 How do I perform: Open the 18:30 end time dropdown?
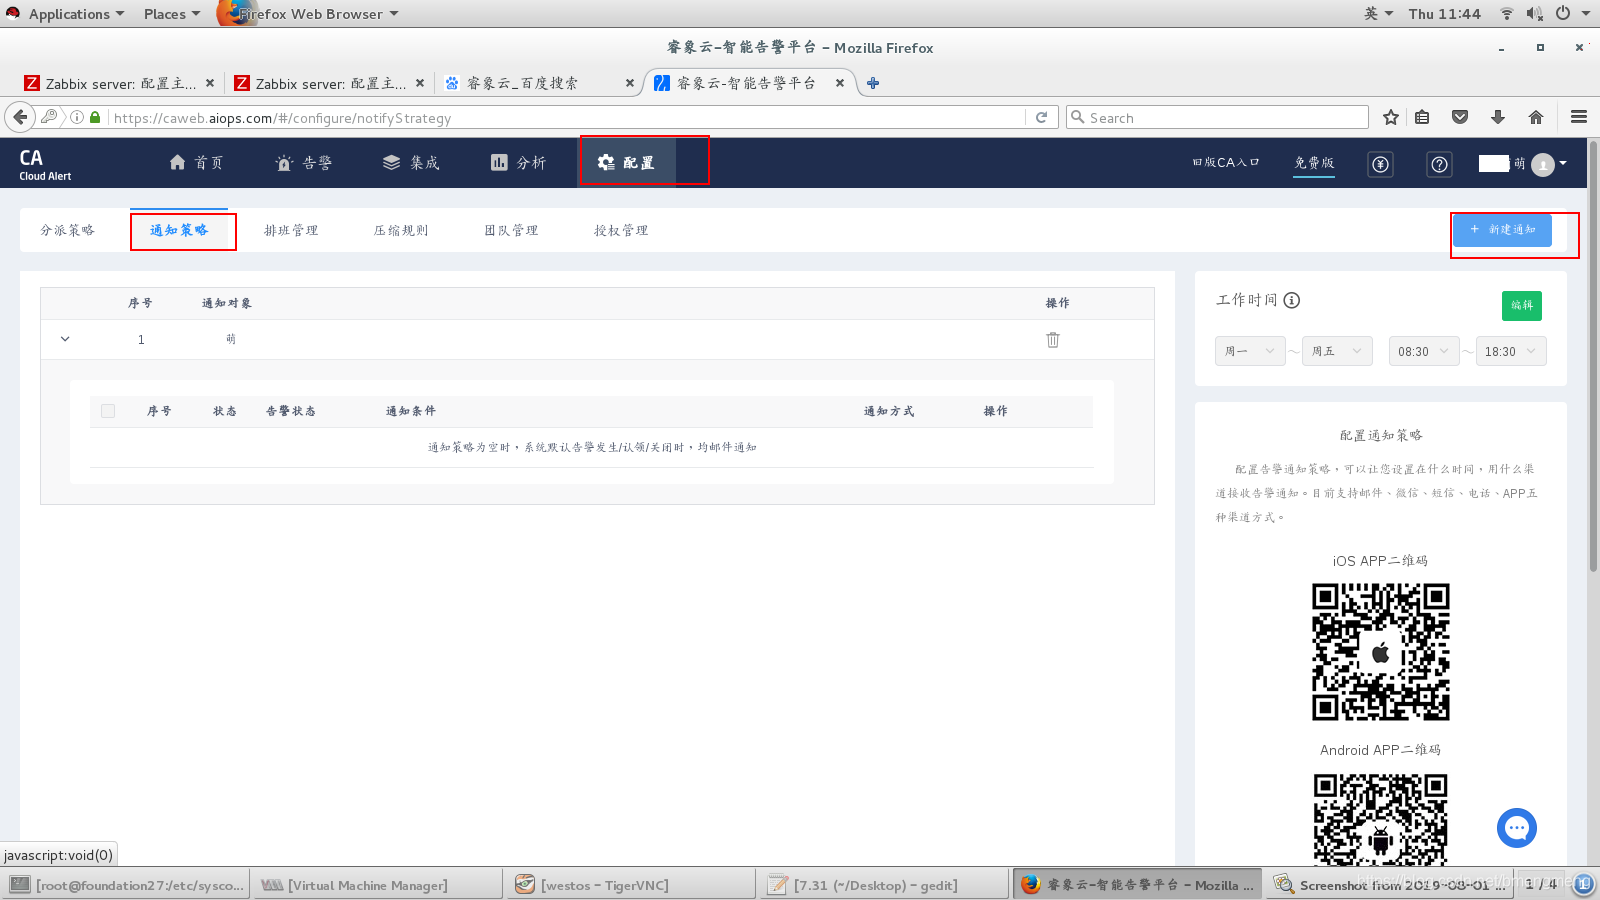[1511, 351]
